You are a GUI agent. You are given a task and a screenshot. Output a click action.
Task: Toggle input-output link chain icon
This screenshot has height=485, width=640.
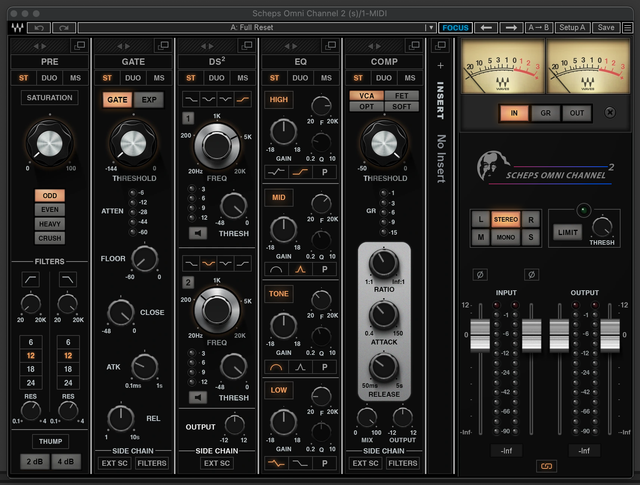[x=546, y=466]
